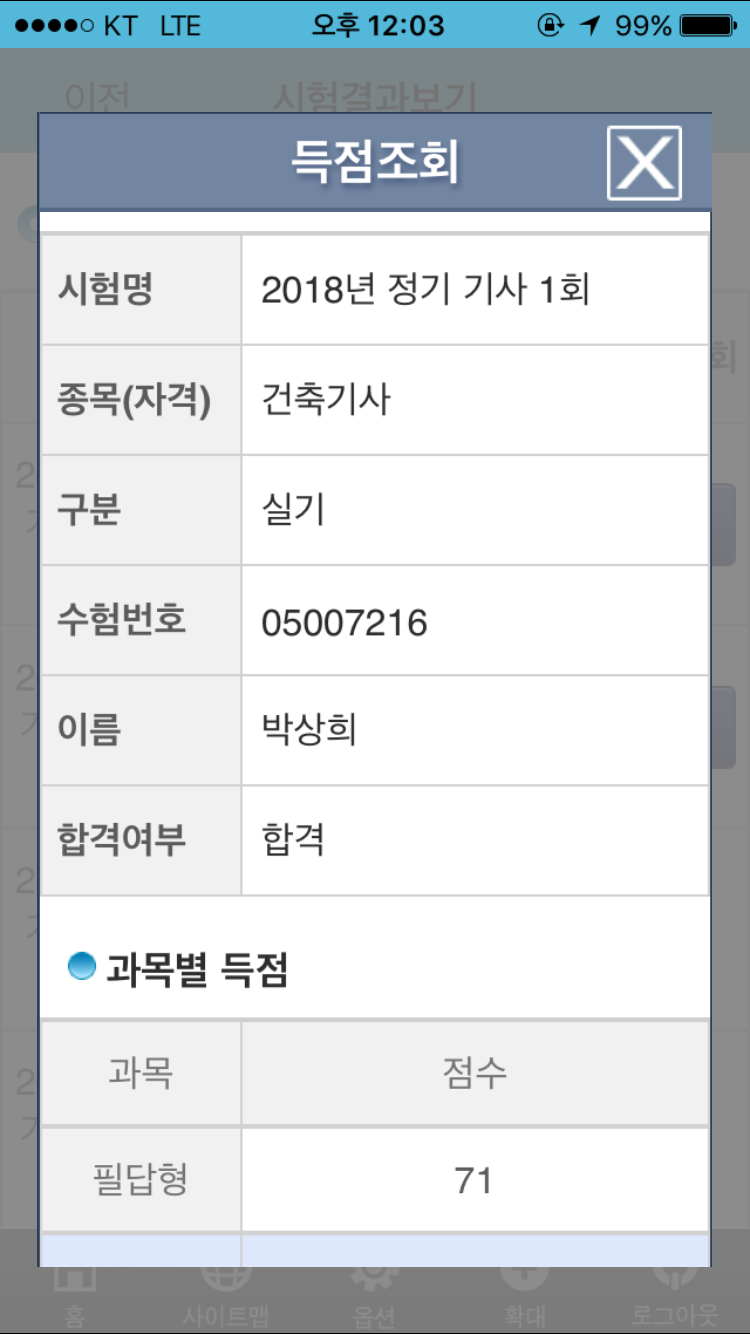Select the 시험명 value 2018년 정기 기사 1회
The image size is (750, 1334).
(425, 290)
